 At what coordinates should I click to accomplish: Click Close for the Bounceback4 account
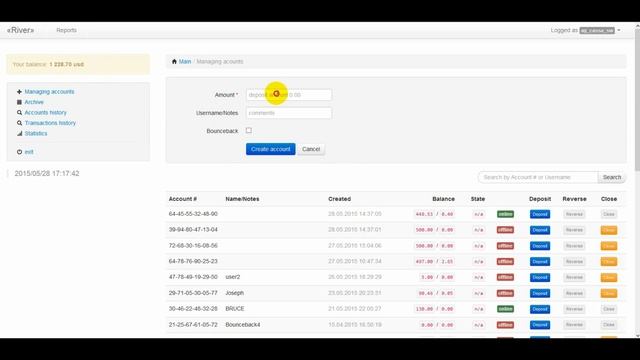click(609, 325)
